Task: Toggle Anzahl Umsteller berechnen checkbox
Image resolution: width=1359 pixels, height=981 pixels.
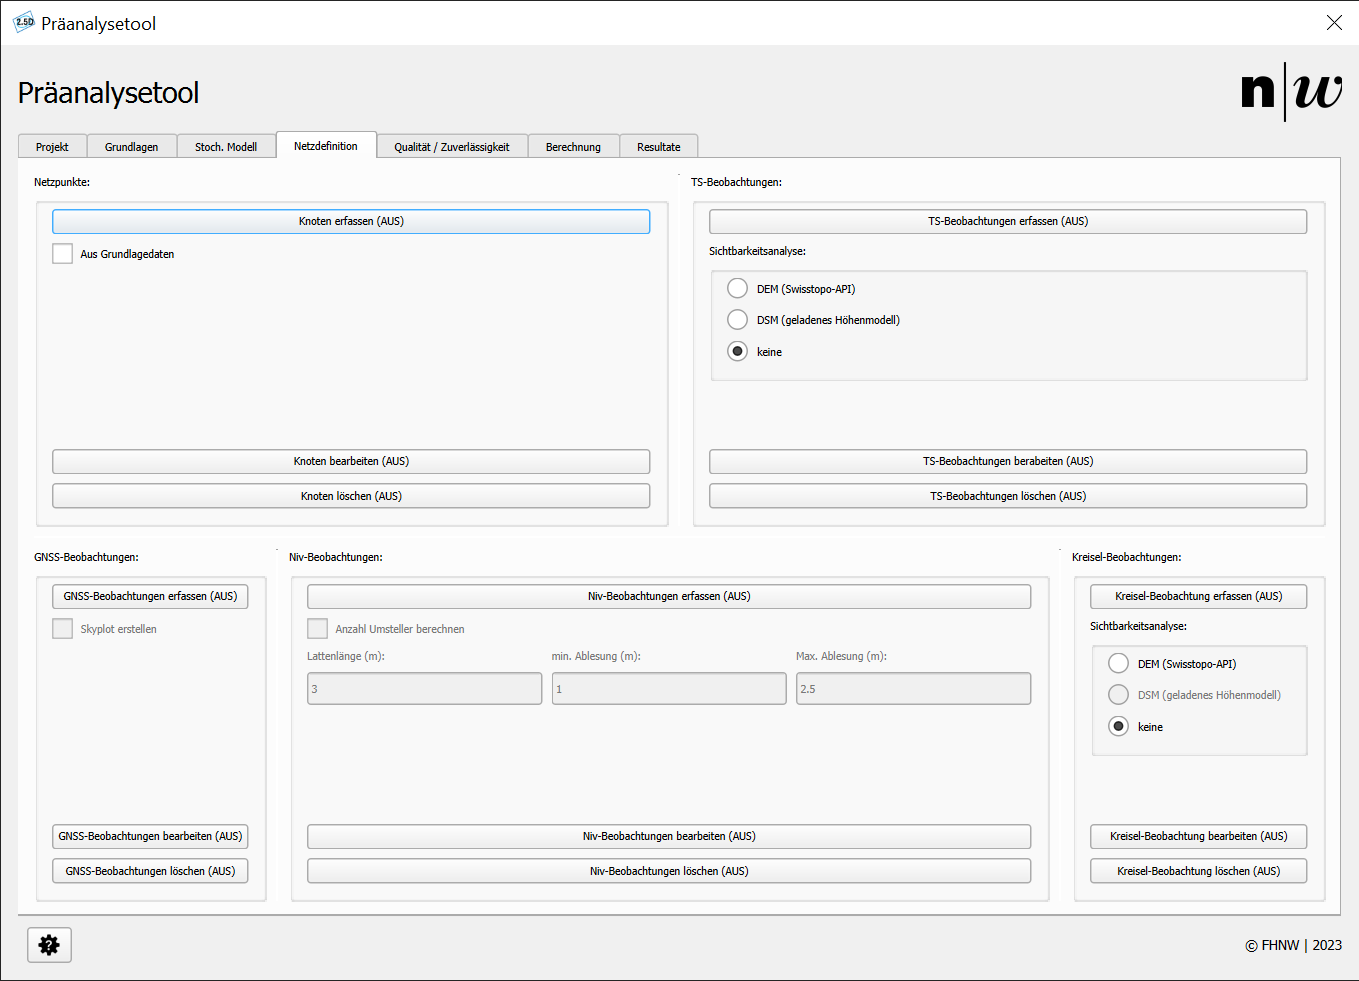Action: [318, 629]
